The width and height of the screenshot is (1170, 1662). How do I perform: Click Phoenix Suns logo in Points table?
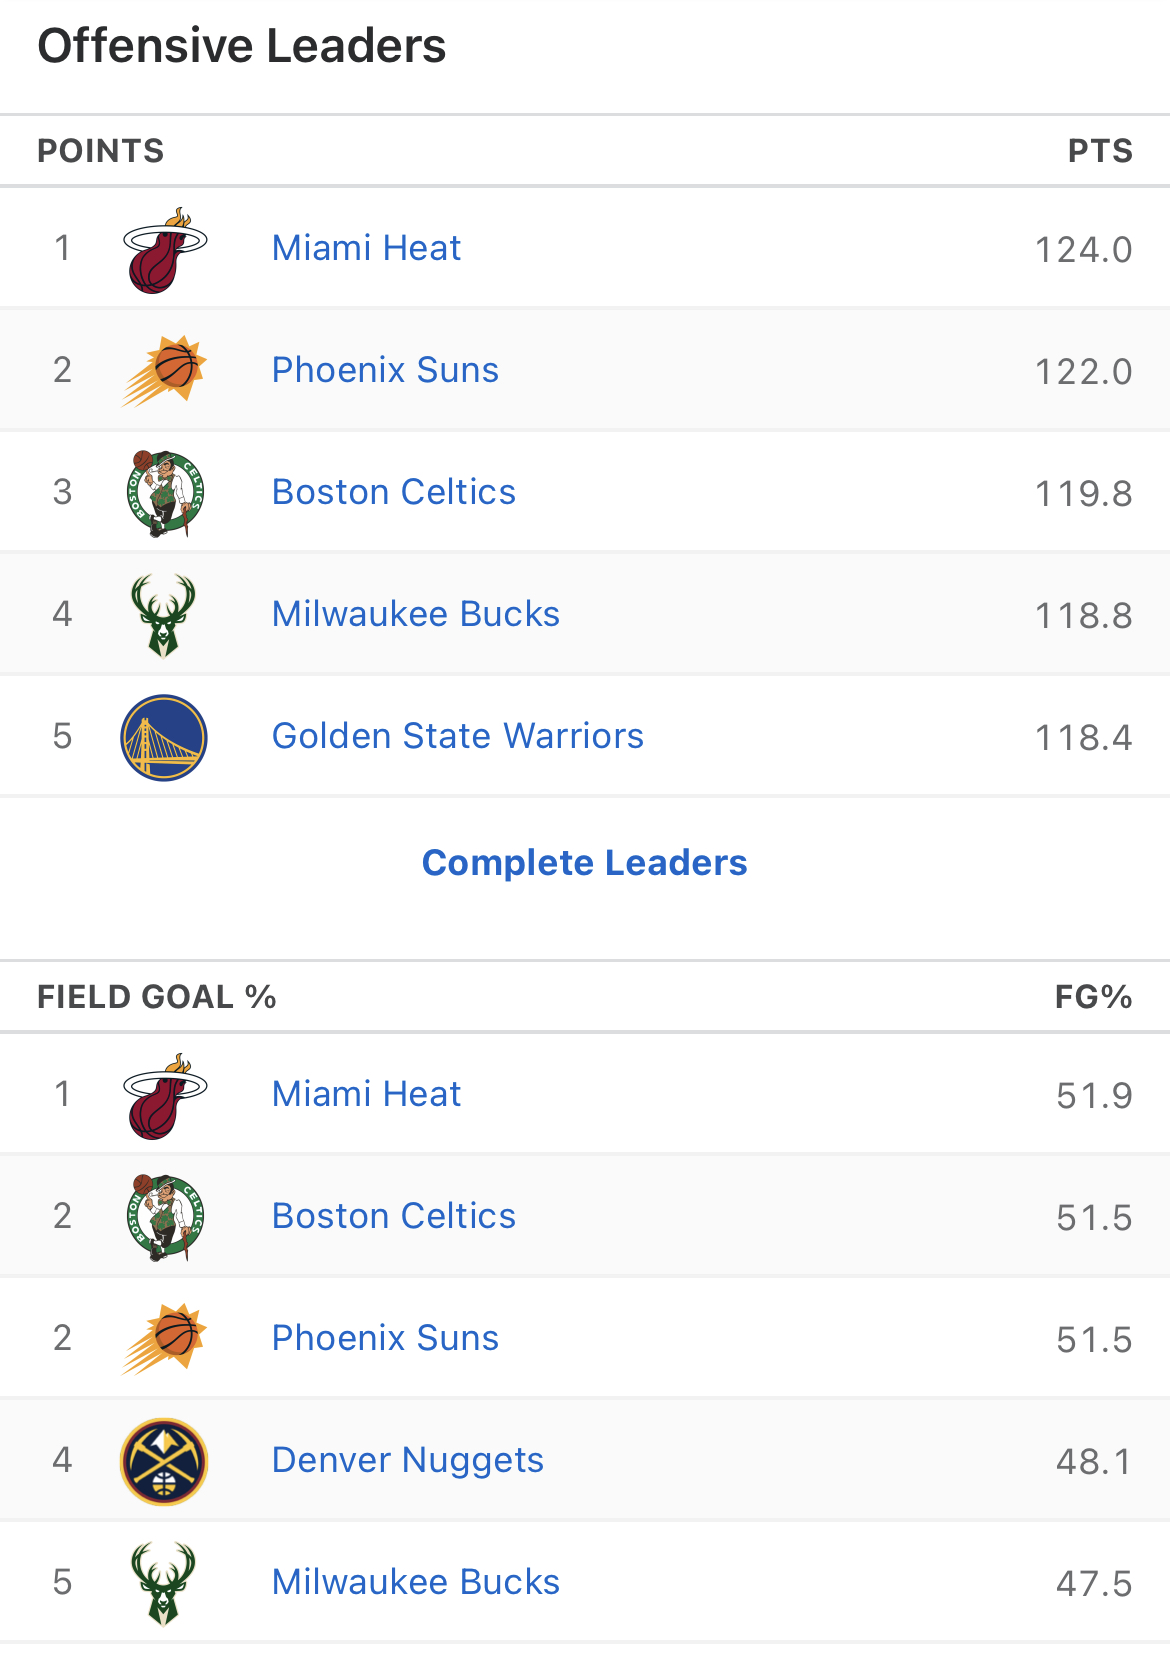[164, 371]
